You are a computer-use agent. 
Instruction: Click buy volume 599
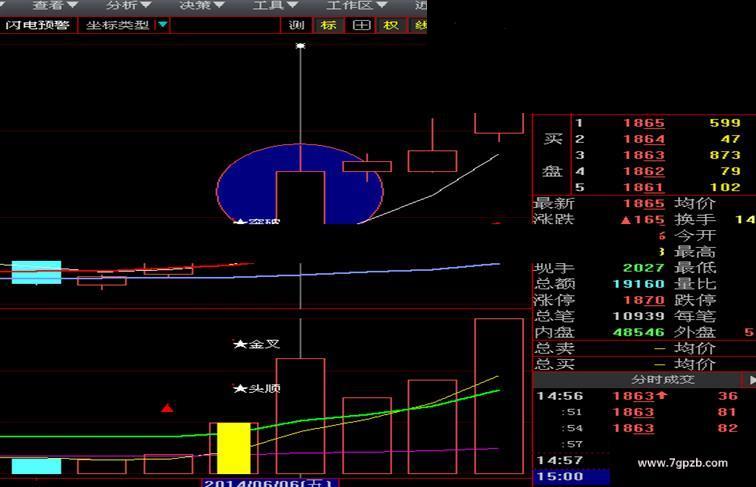725,123
